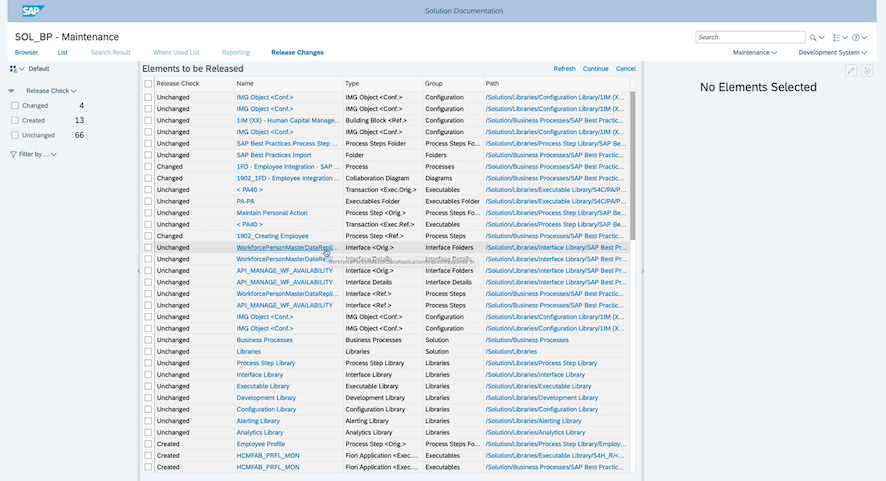Open the Development System dropdown

832,53
